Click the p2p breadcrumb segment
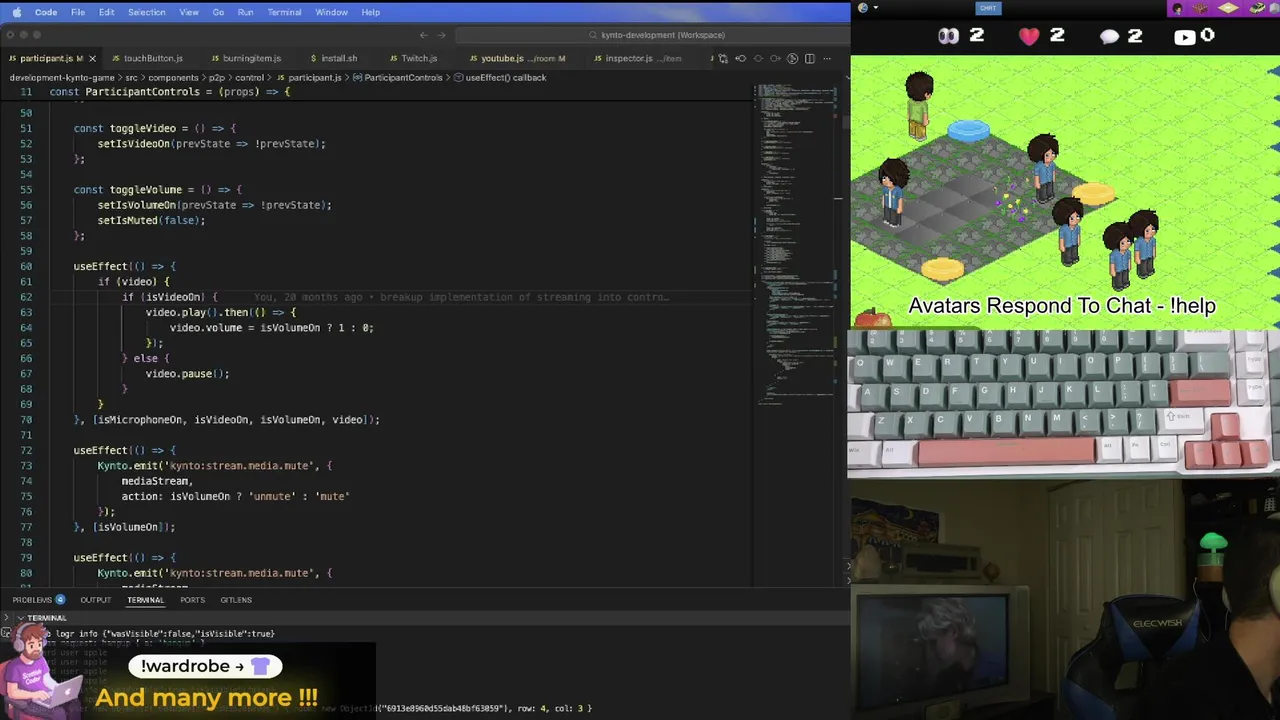Screen dimensions: 1280x720 coord(216,77)
